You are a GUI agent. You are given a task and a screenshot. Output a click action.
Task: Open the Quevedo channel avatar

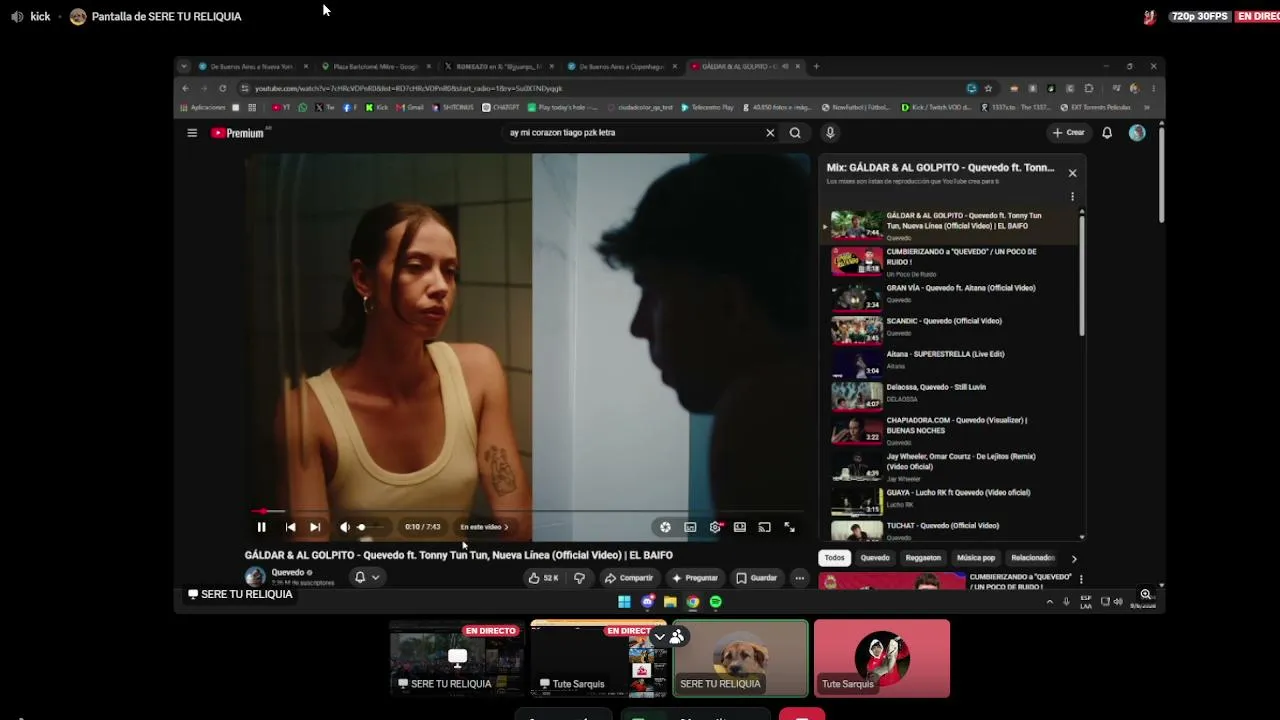pyautogui.click(x=255, y=577)
